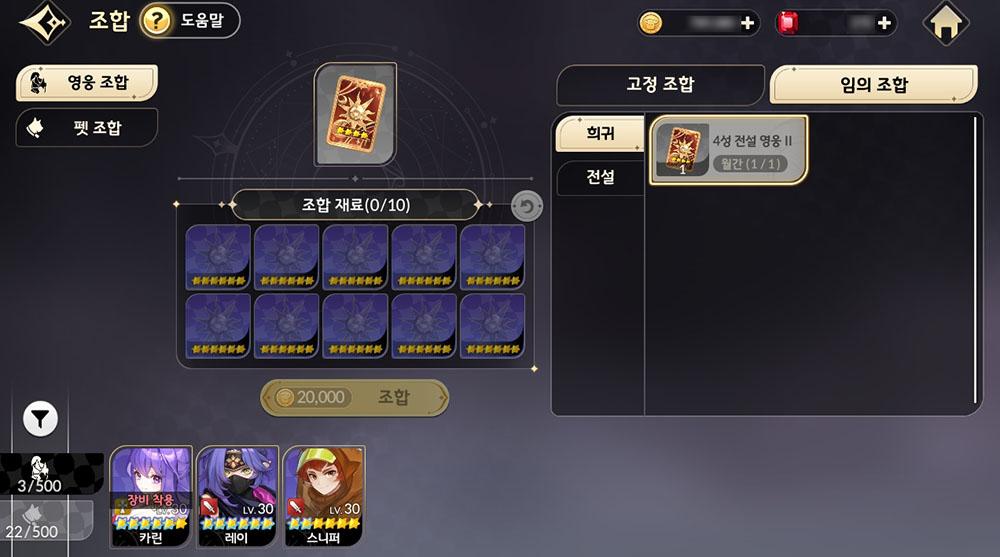Click the 조합 button costing 20,000

tap(355, 397)
